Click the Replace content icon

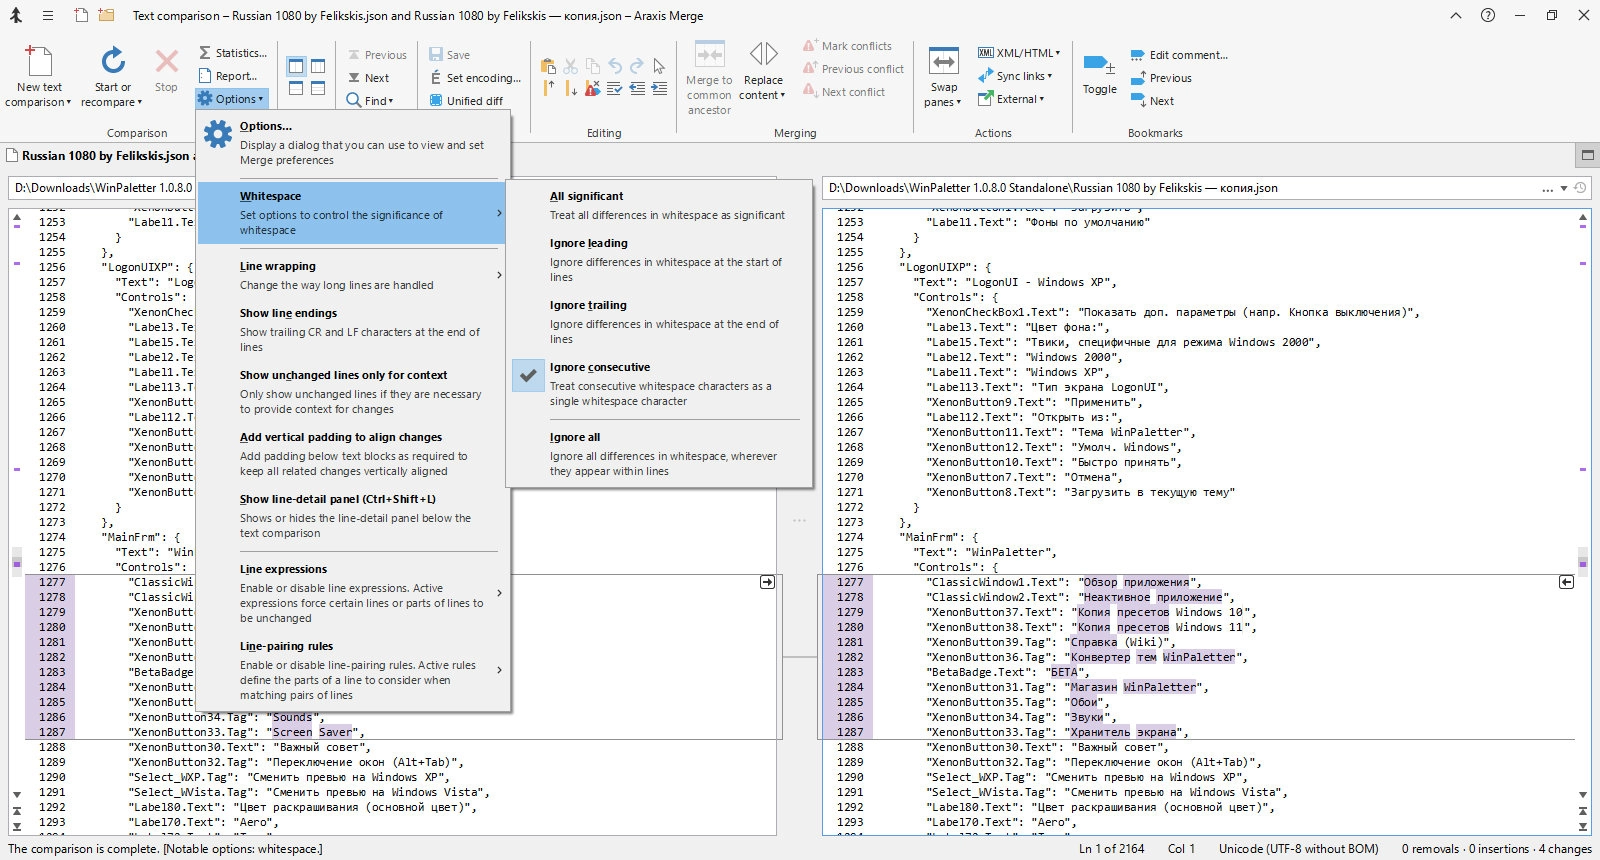[x=763, y=55]
